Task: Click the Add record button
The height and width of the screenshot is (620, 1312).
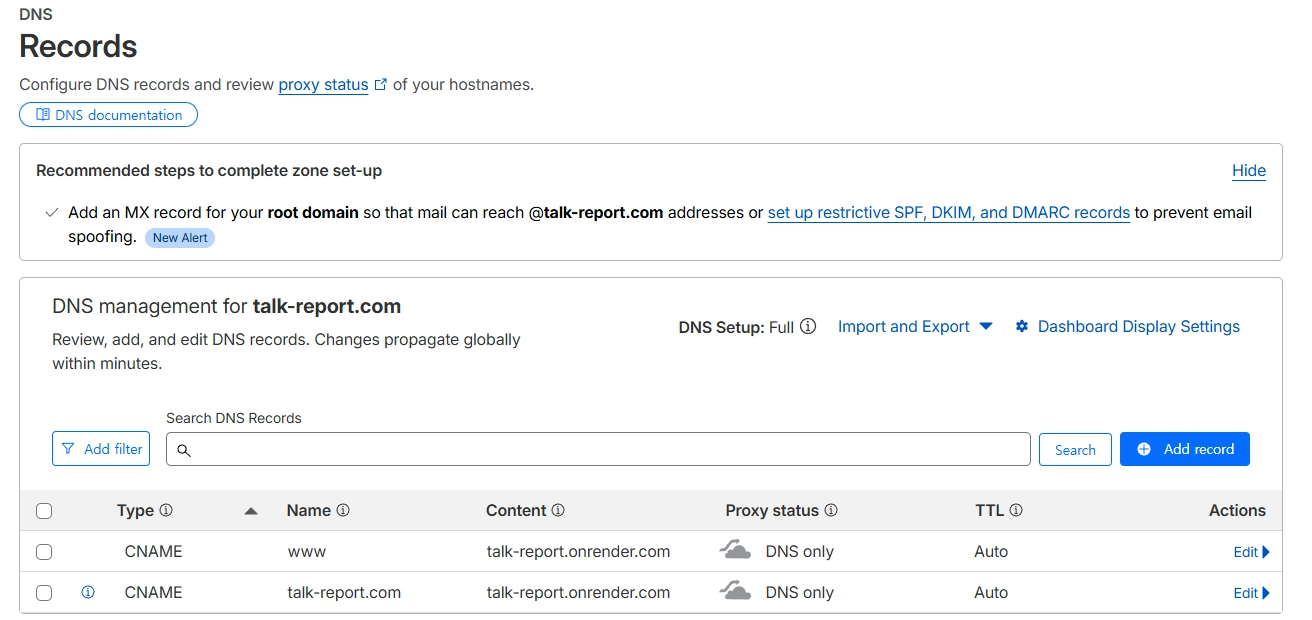Action: click(x=1185, y=449)
